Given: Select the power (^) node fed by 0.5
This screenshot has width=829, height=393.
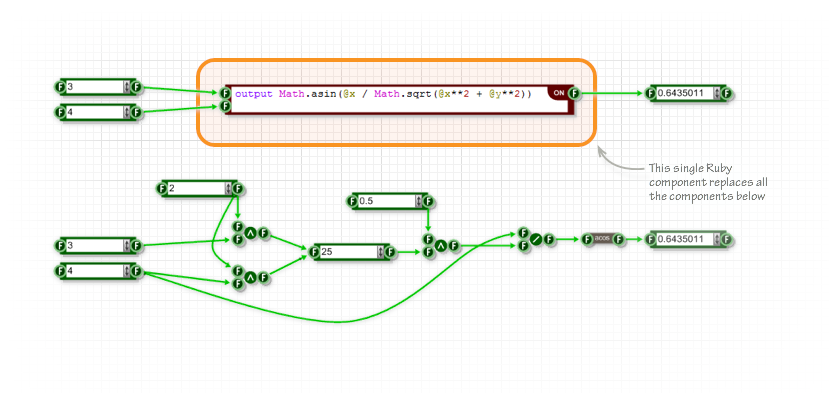Looking at the screenshot, I should click(x=440, y=245).
